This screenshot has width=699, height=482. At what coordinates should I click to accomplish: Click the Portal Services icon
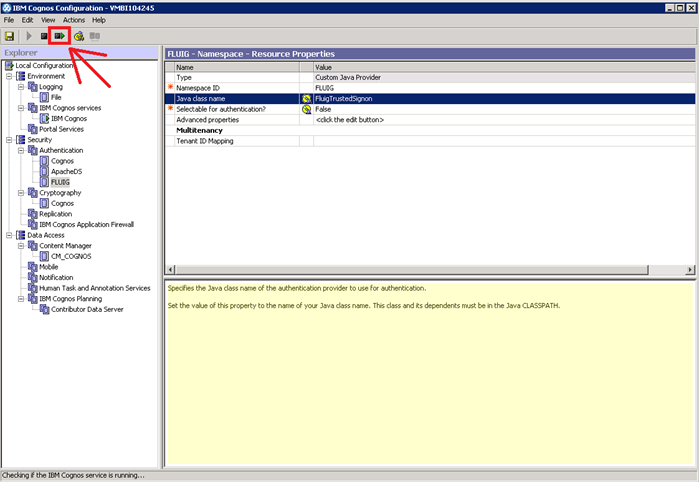33,129
